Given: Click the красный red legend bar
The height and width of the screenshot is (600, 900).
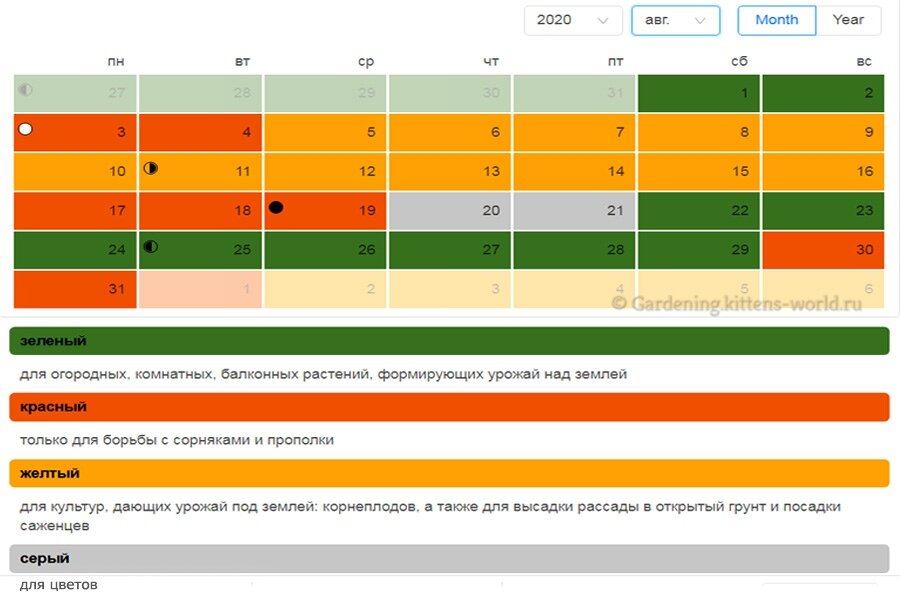Looking at the screenshot, I should 449,407.
